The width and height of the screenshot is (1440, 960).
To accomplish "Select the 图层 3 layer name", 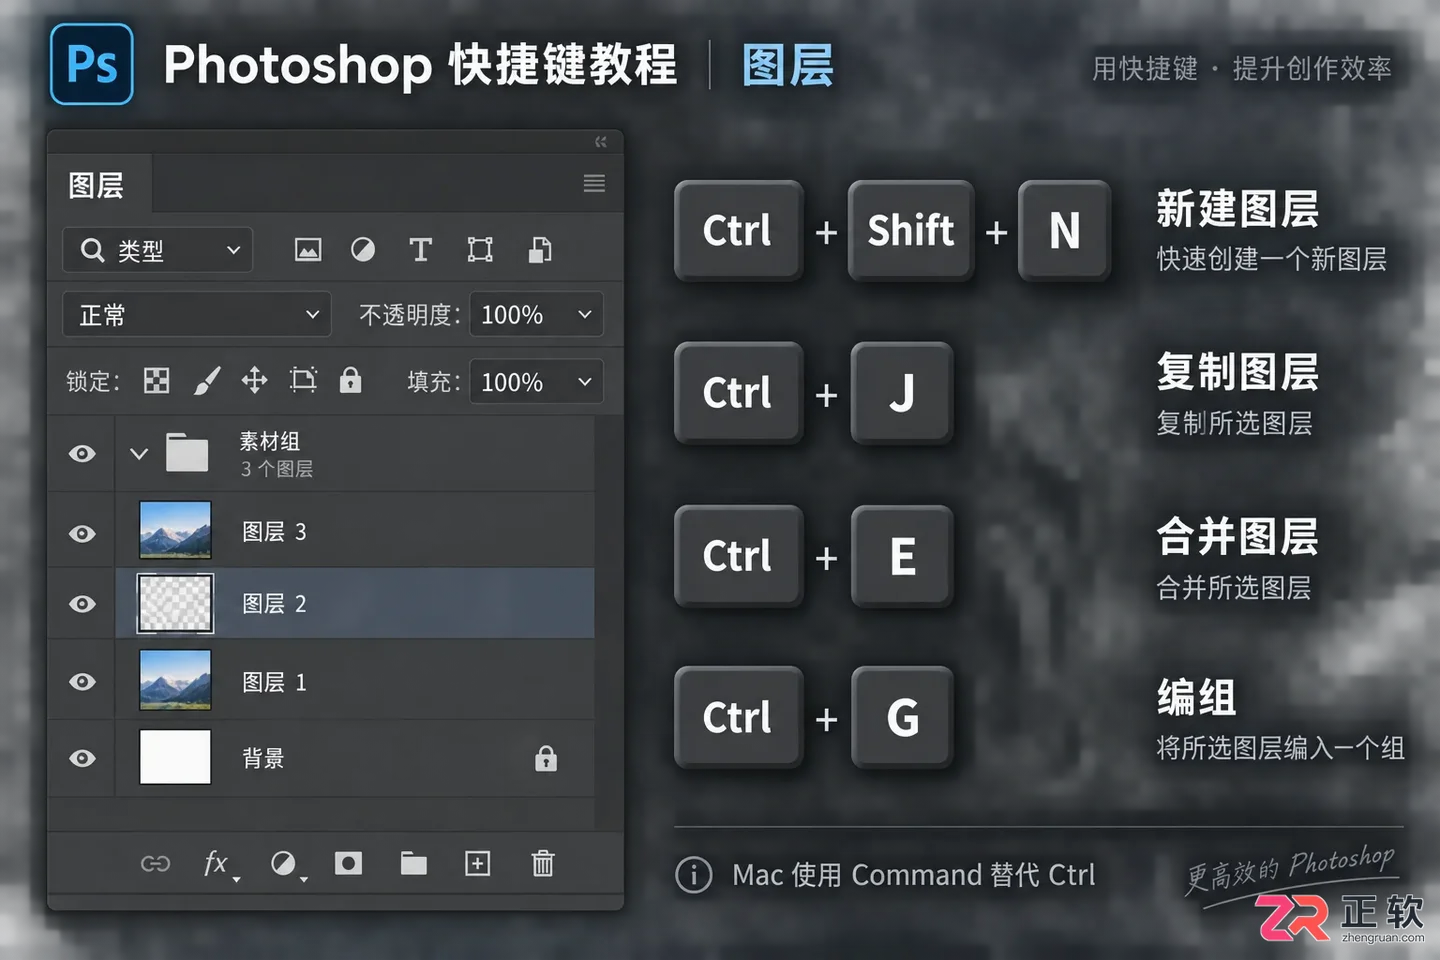I will pyautogui.click(x=274, y=532).
